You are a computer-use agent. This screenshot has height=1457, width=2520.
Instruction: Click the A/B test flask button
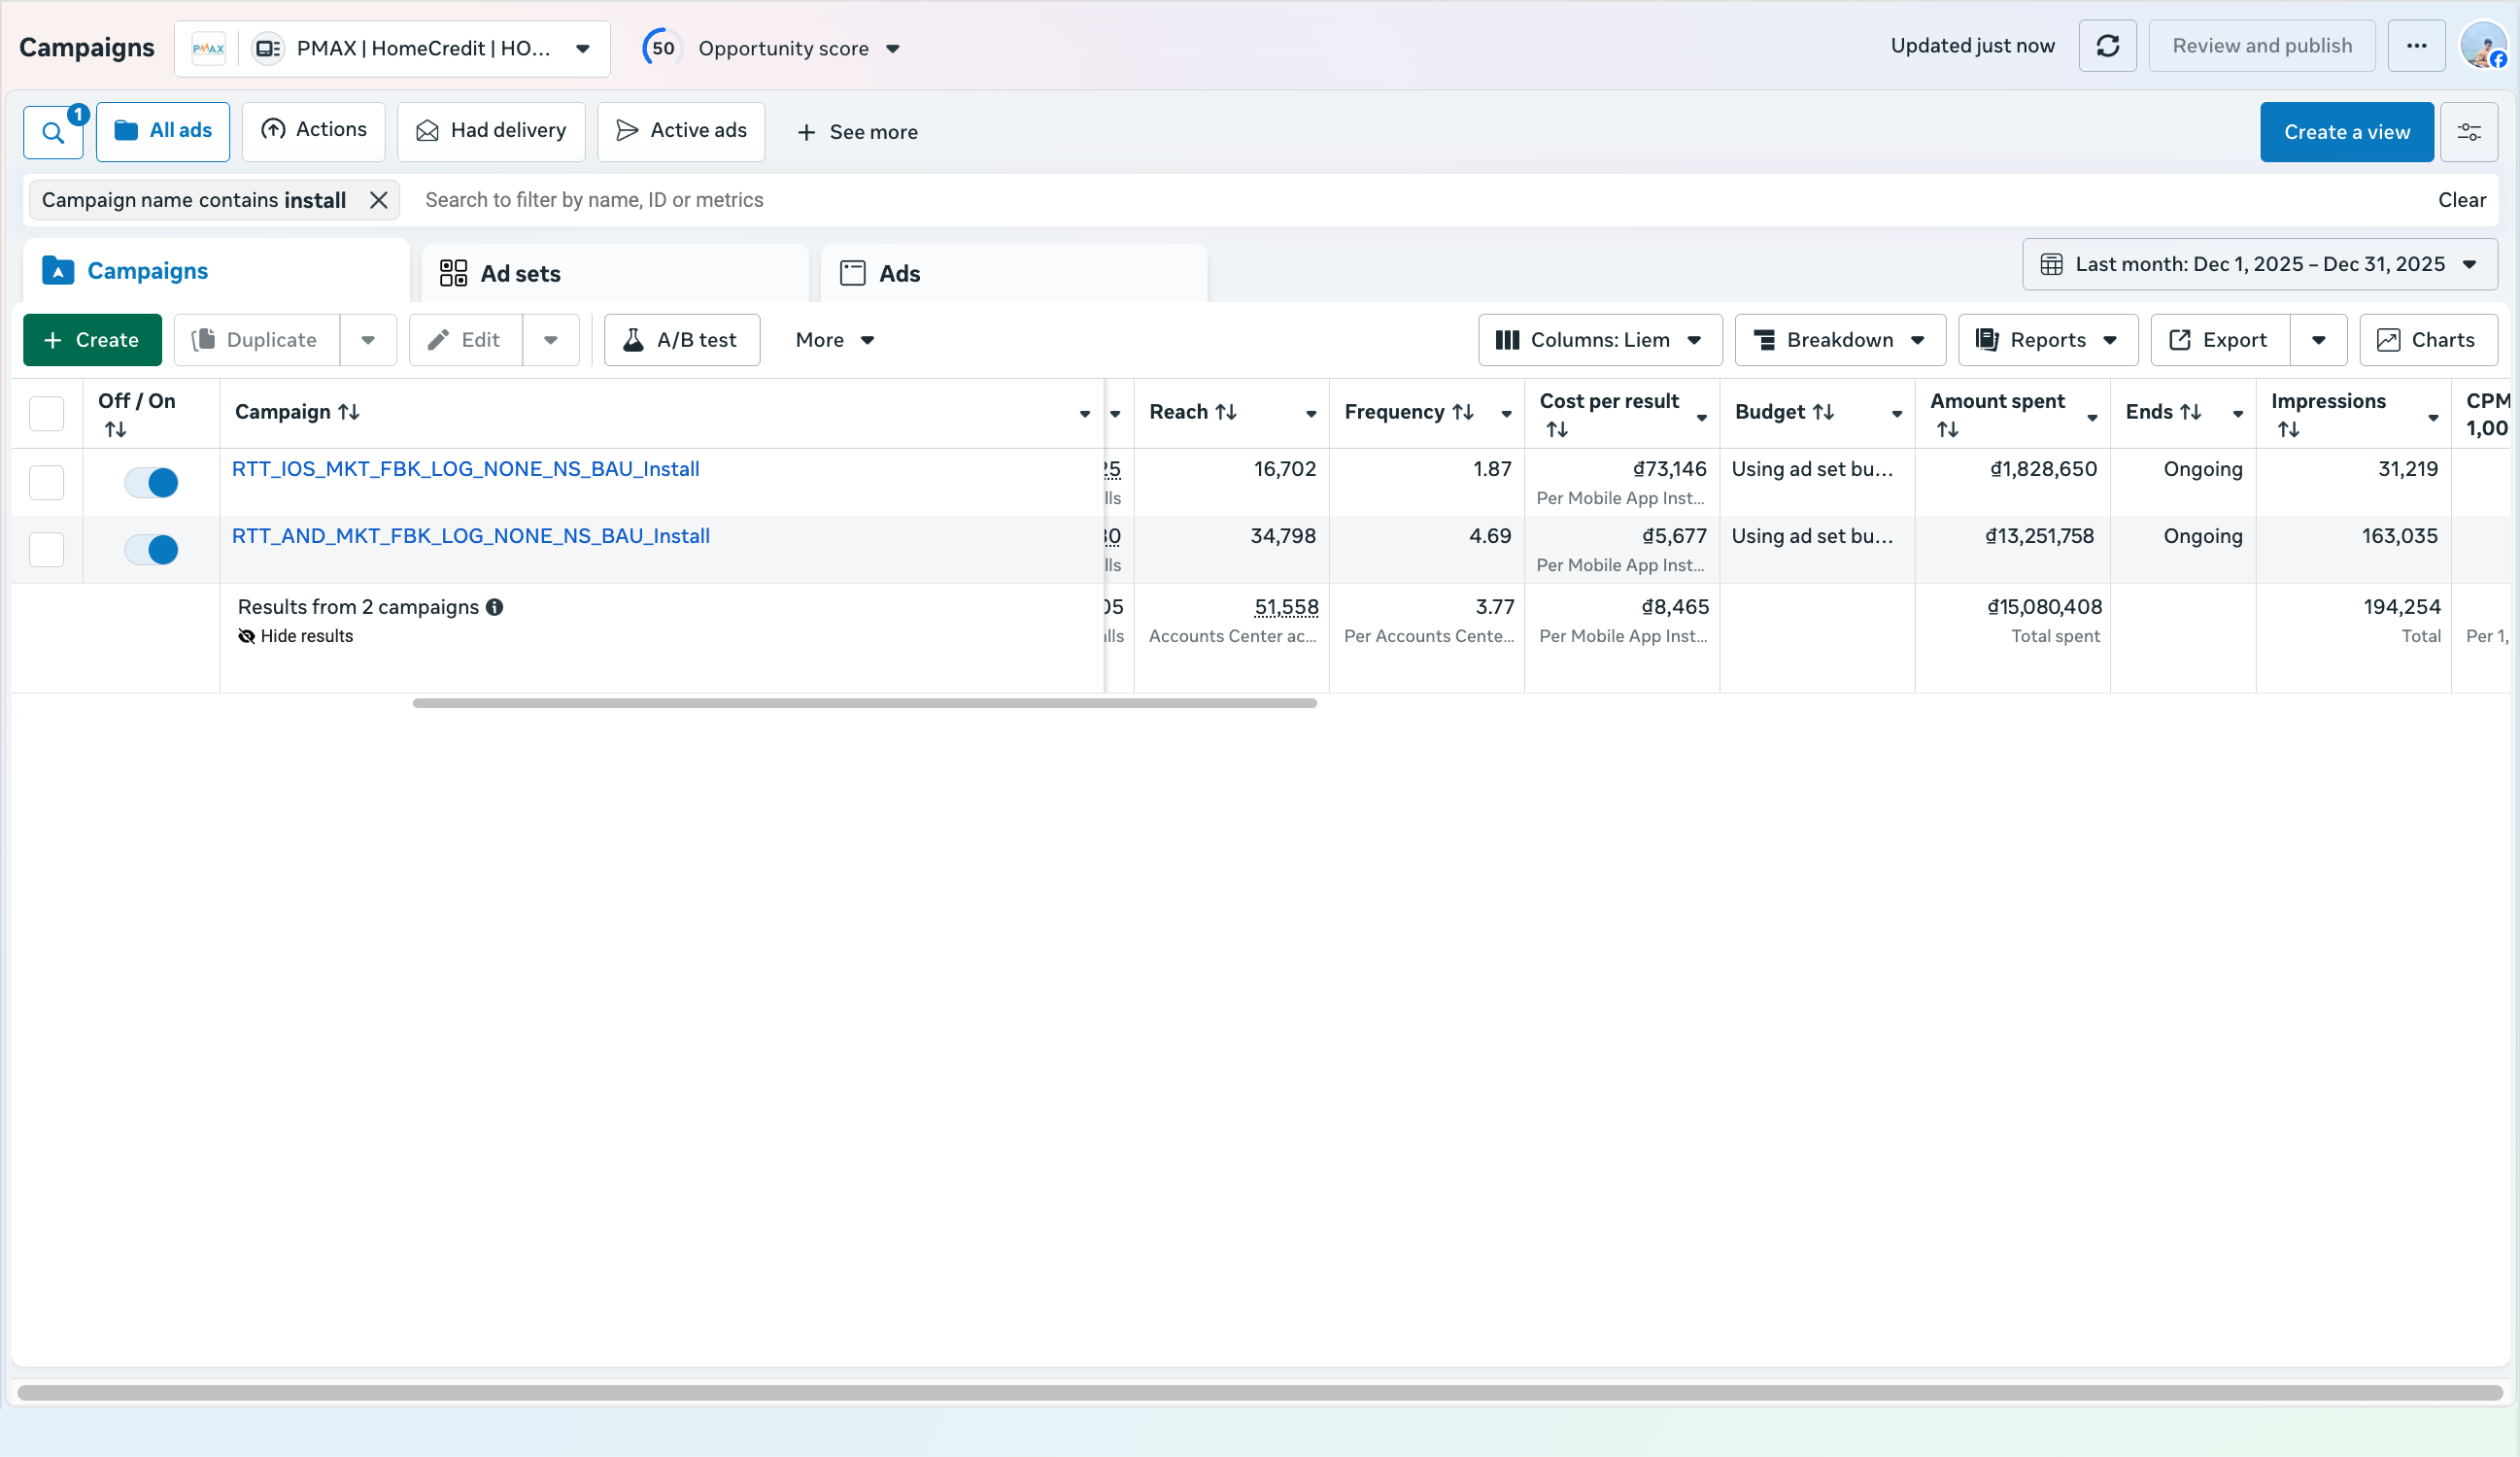pos(682,340)
